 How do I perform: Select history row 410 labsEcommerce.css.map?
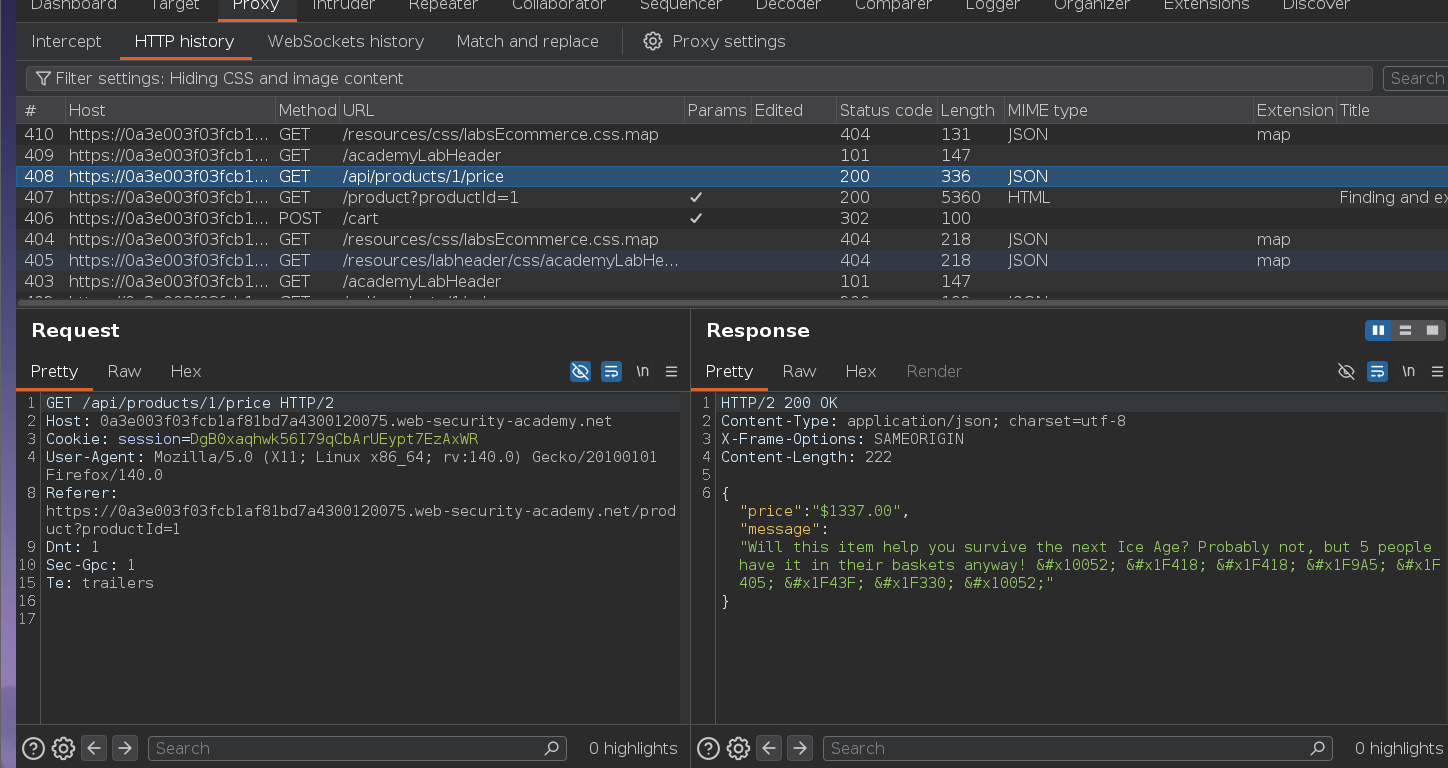[732, 134]
